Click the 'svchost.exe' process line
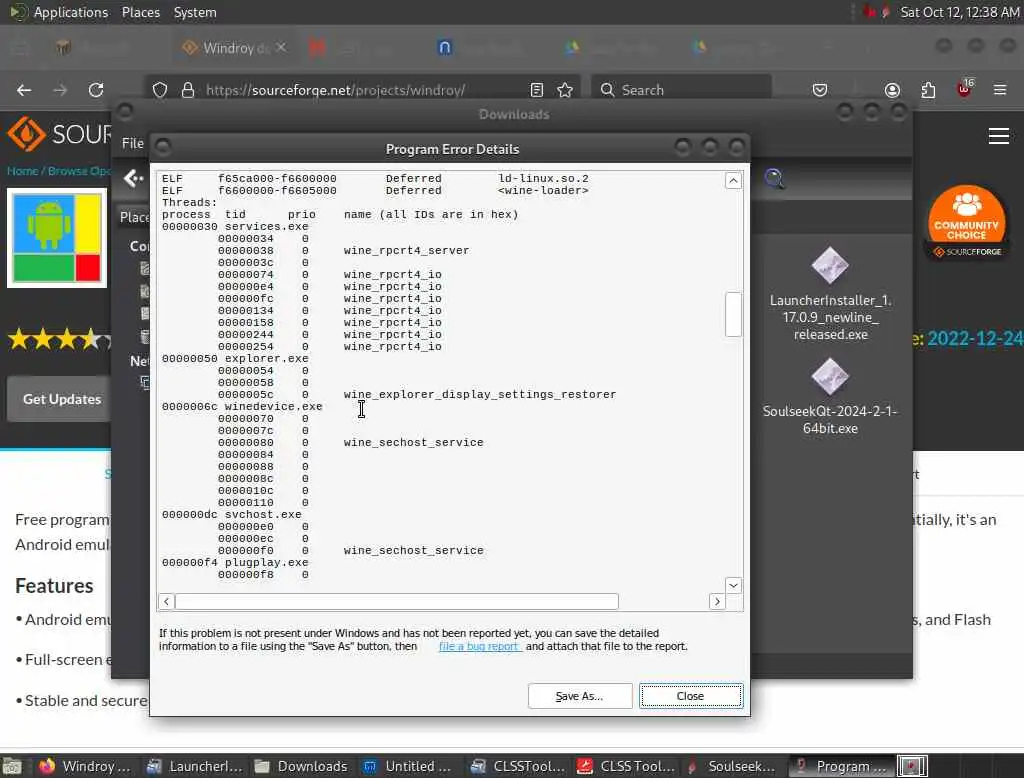The height and width of the screenshot is (778, 1024). (x=232, y=515)
